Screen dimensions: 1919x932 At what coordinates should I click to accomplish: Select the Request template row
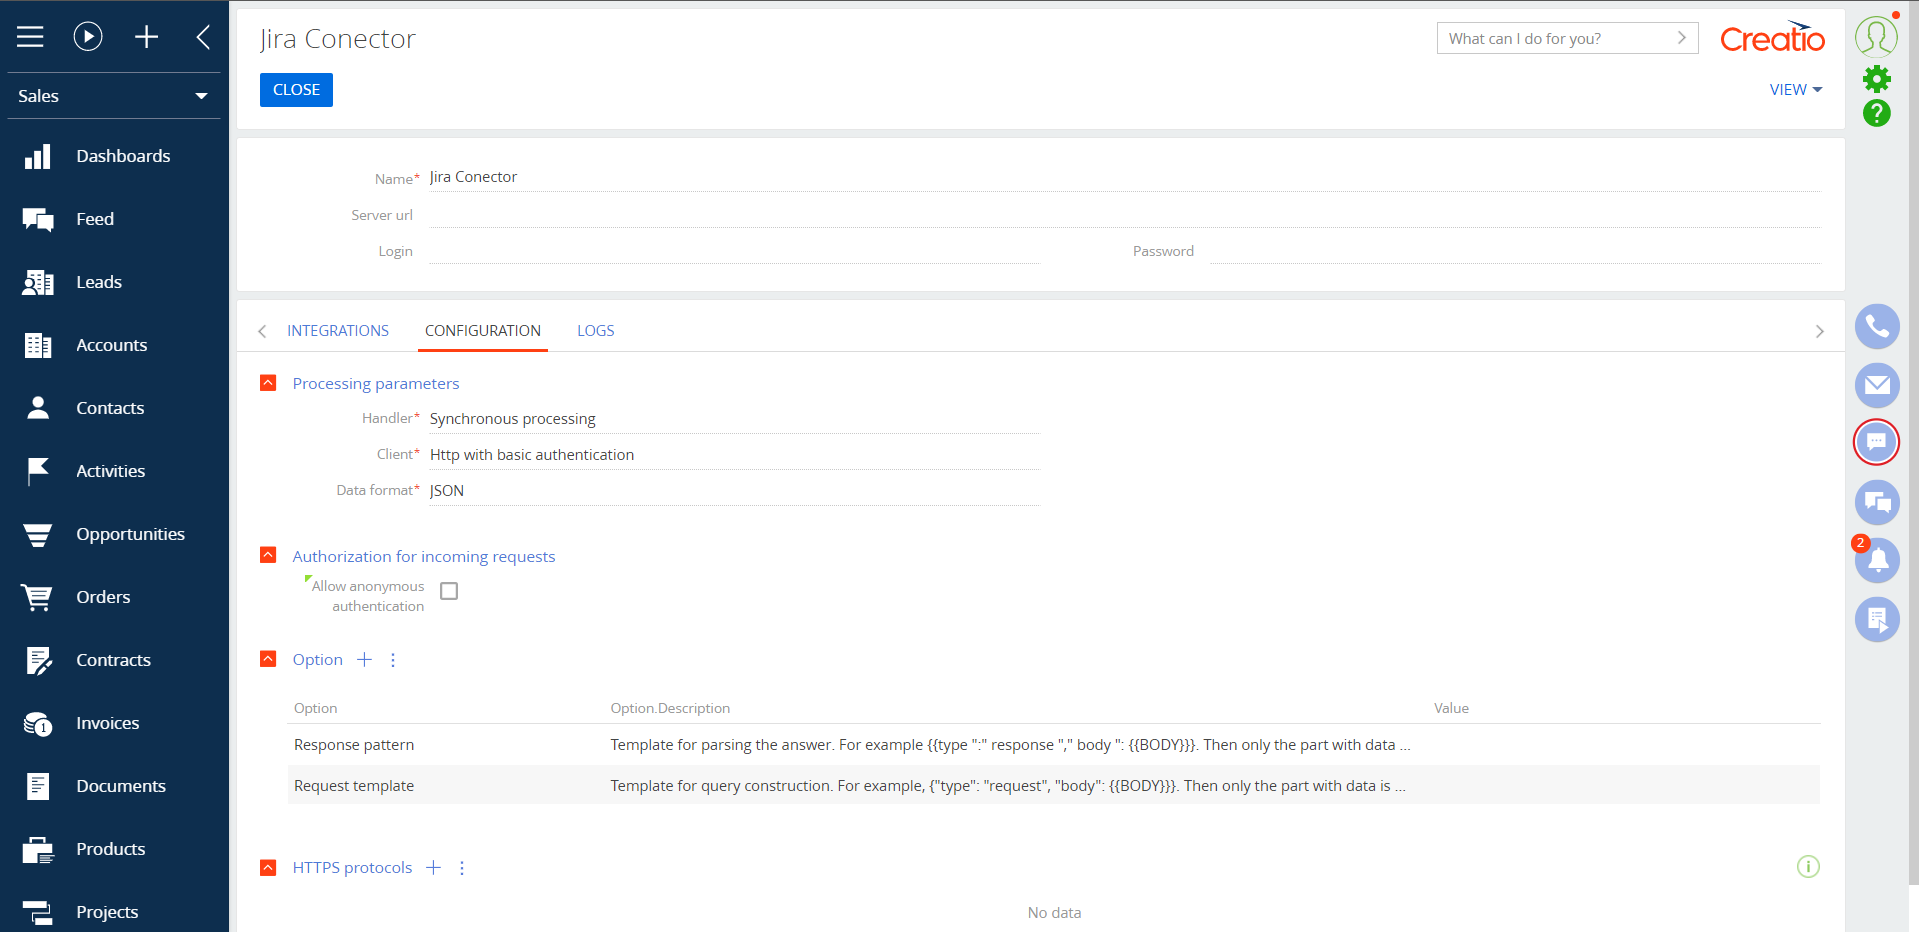click(1054, 785)
